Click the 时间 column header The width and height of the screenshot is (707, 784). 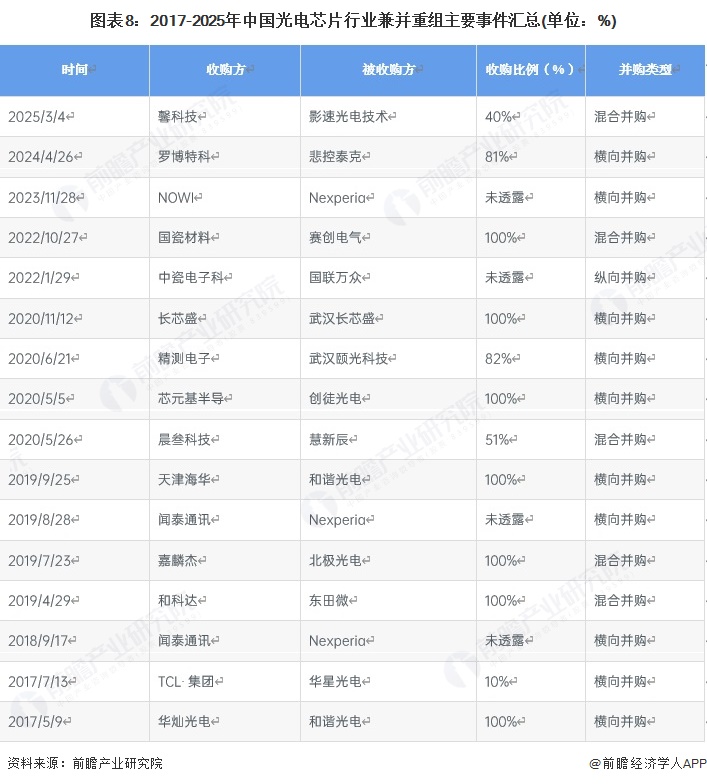point(74,70)
